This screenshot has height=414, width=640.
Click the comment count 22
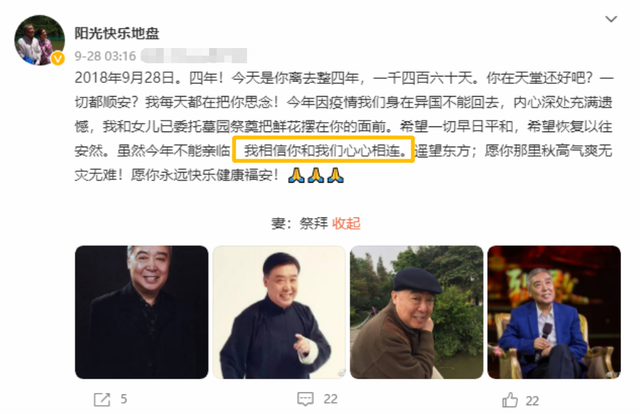tap(331, 399)
